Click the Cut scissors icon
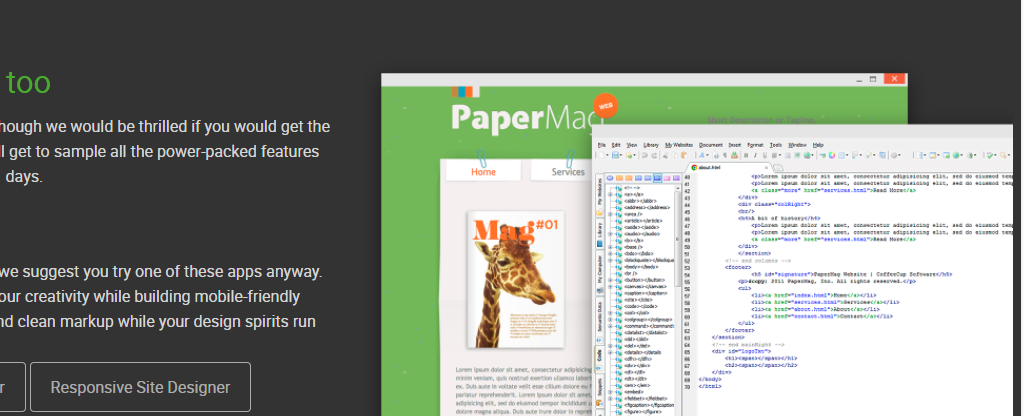Viewport: 1023px width, 416px height. pos(665,155)
